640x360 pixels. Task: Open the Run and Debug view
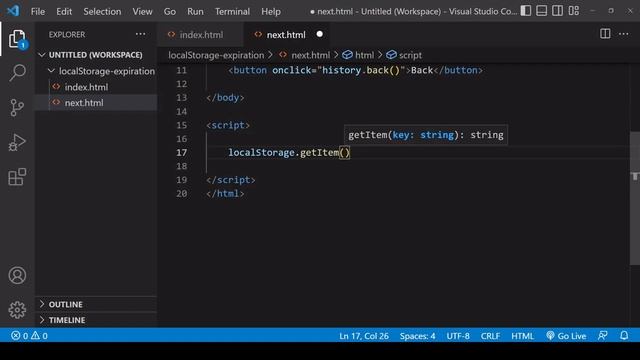coord(17,142)
